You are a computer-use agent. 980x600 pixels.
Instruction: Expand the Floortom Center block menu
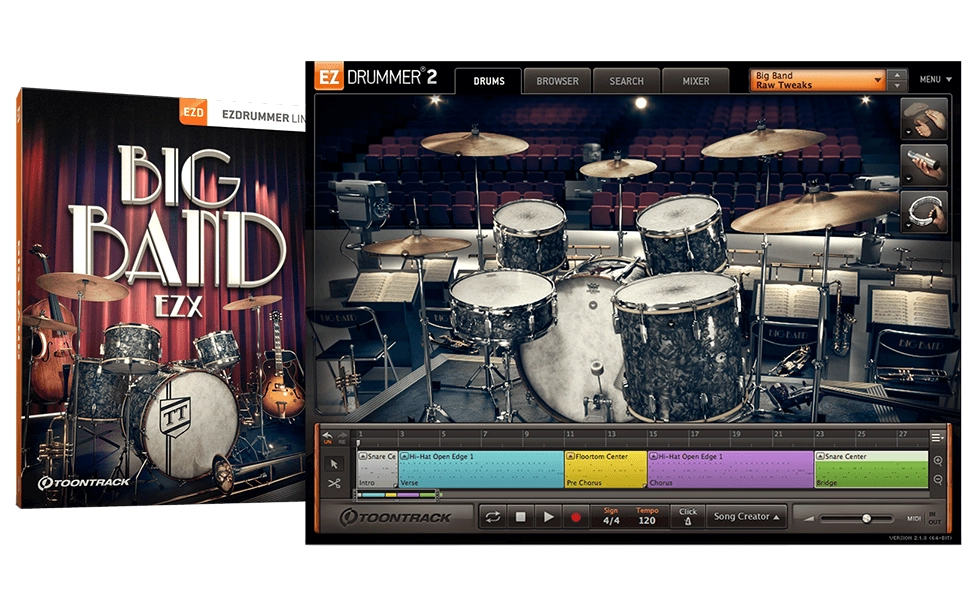[x=570, y=456]
